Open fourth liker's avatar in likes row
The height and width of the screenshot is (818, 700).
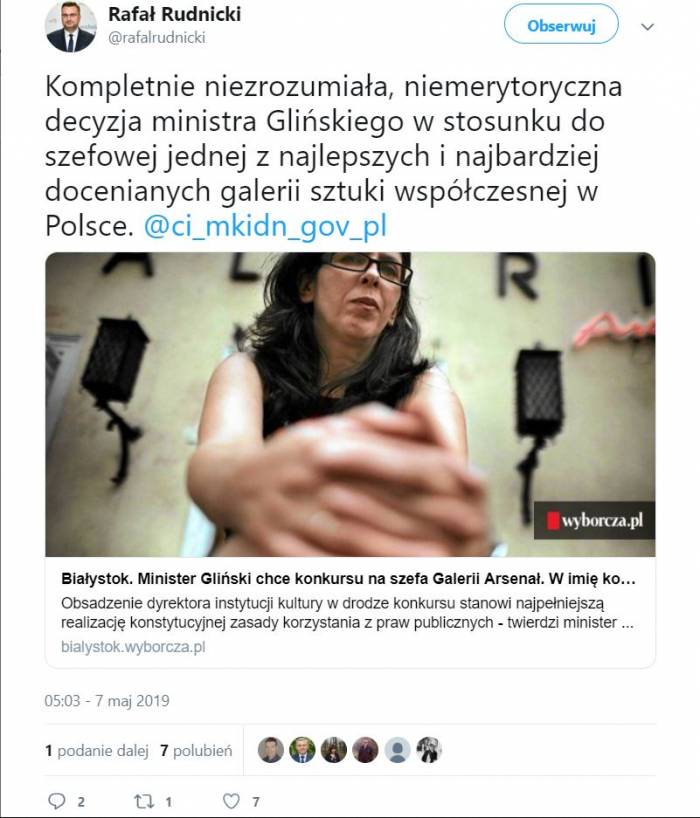click(x=366, y=750)
